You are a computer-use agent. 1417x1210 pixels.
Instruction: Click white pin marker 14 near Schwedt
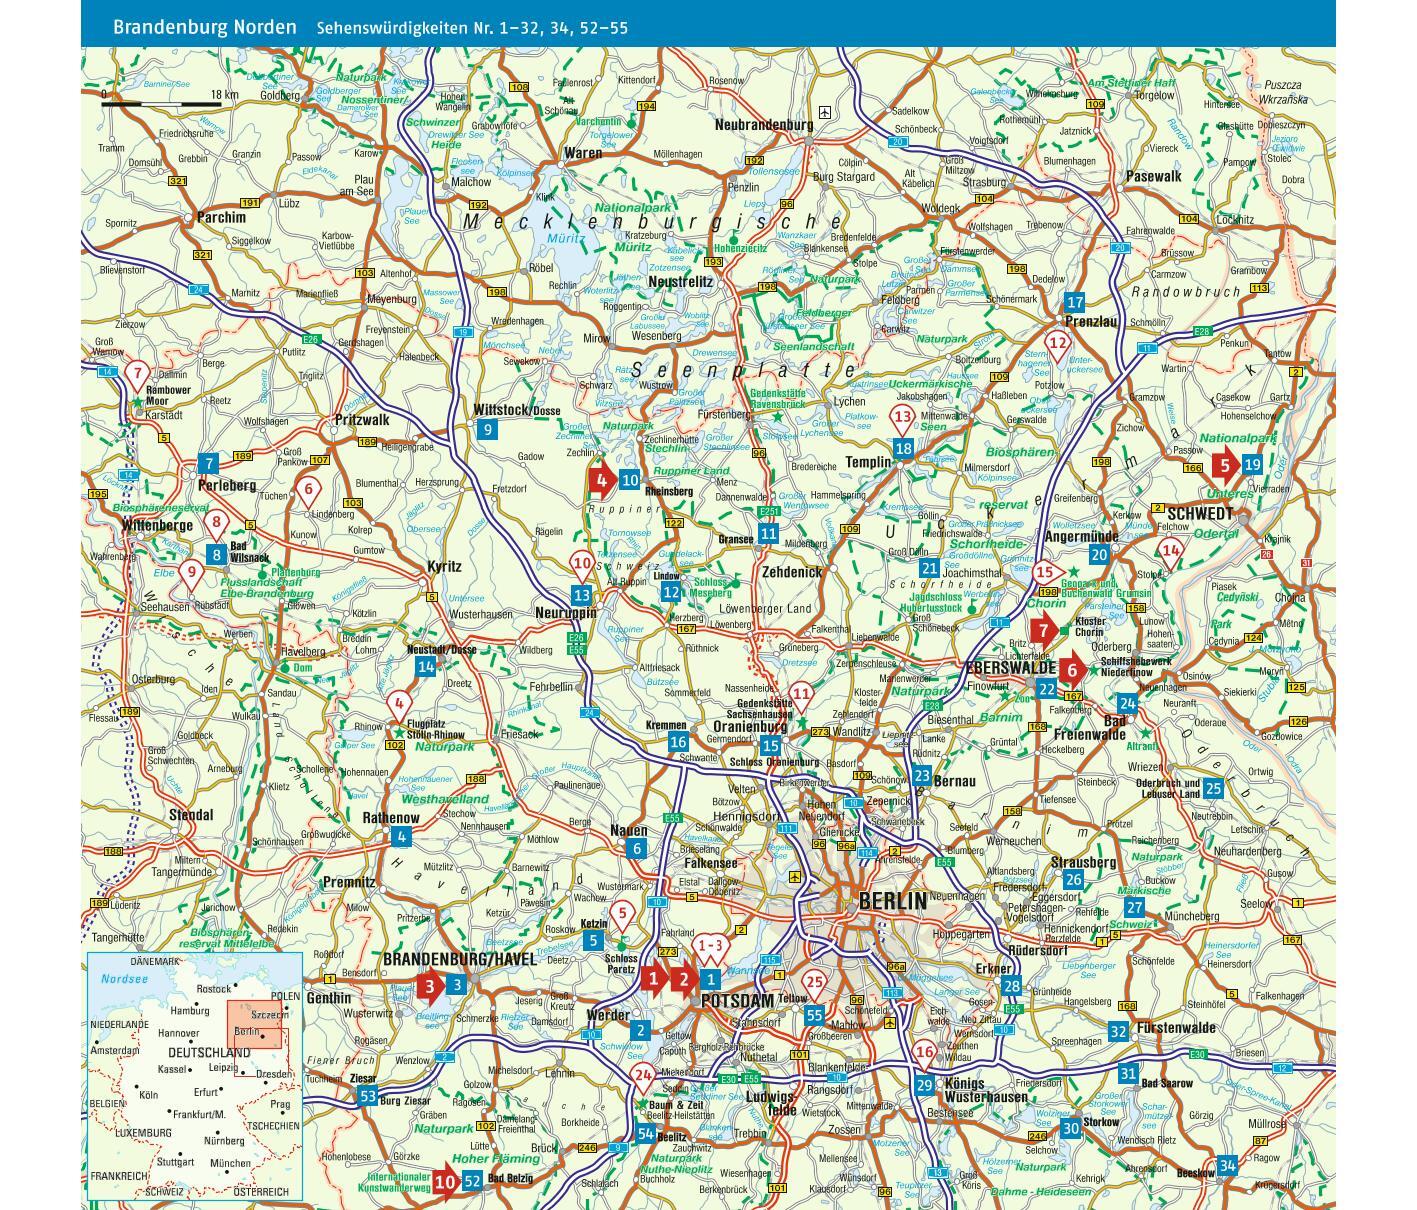tap(1170, 551)
